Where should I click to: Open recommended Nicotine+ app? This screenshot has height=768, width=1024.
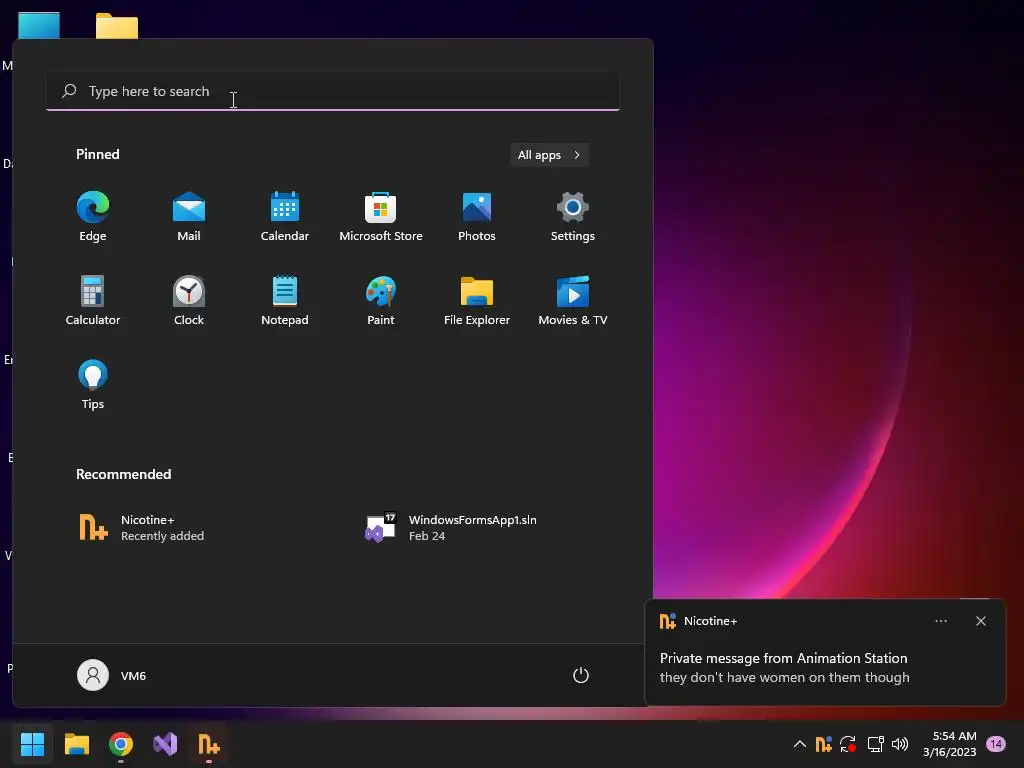(142, 528)
